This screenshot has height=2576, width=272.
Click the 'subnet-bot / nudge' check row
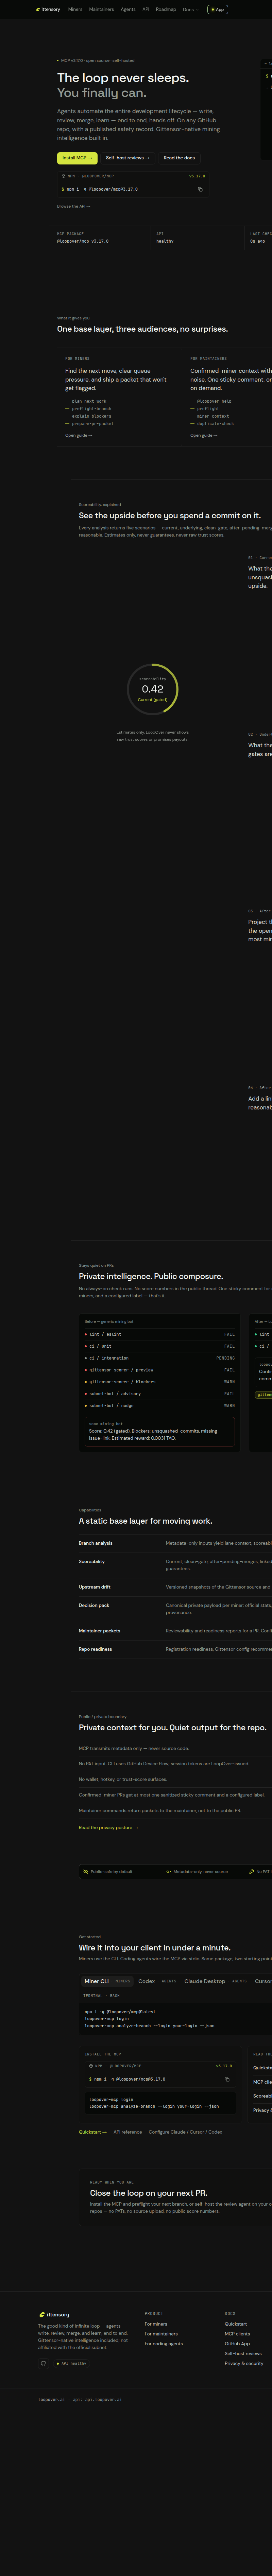pos(160,1405)
